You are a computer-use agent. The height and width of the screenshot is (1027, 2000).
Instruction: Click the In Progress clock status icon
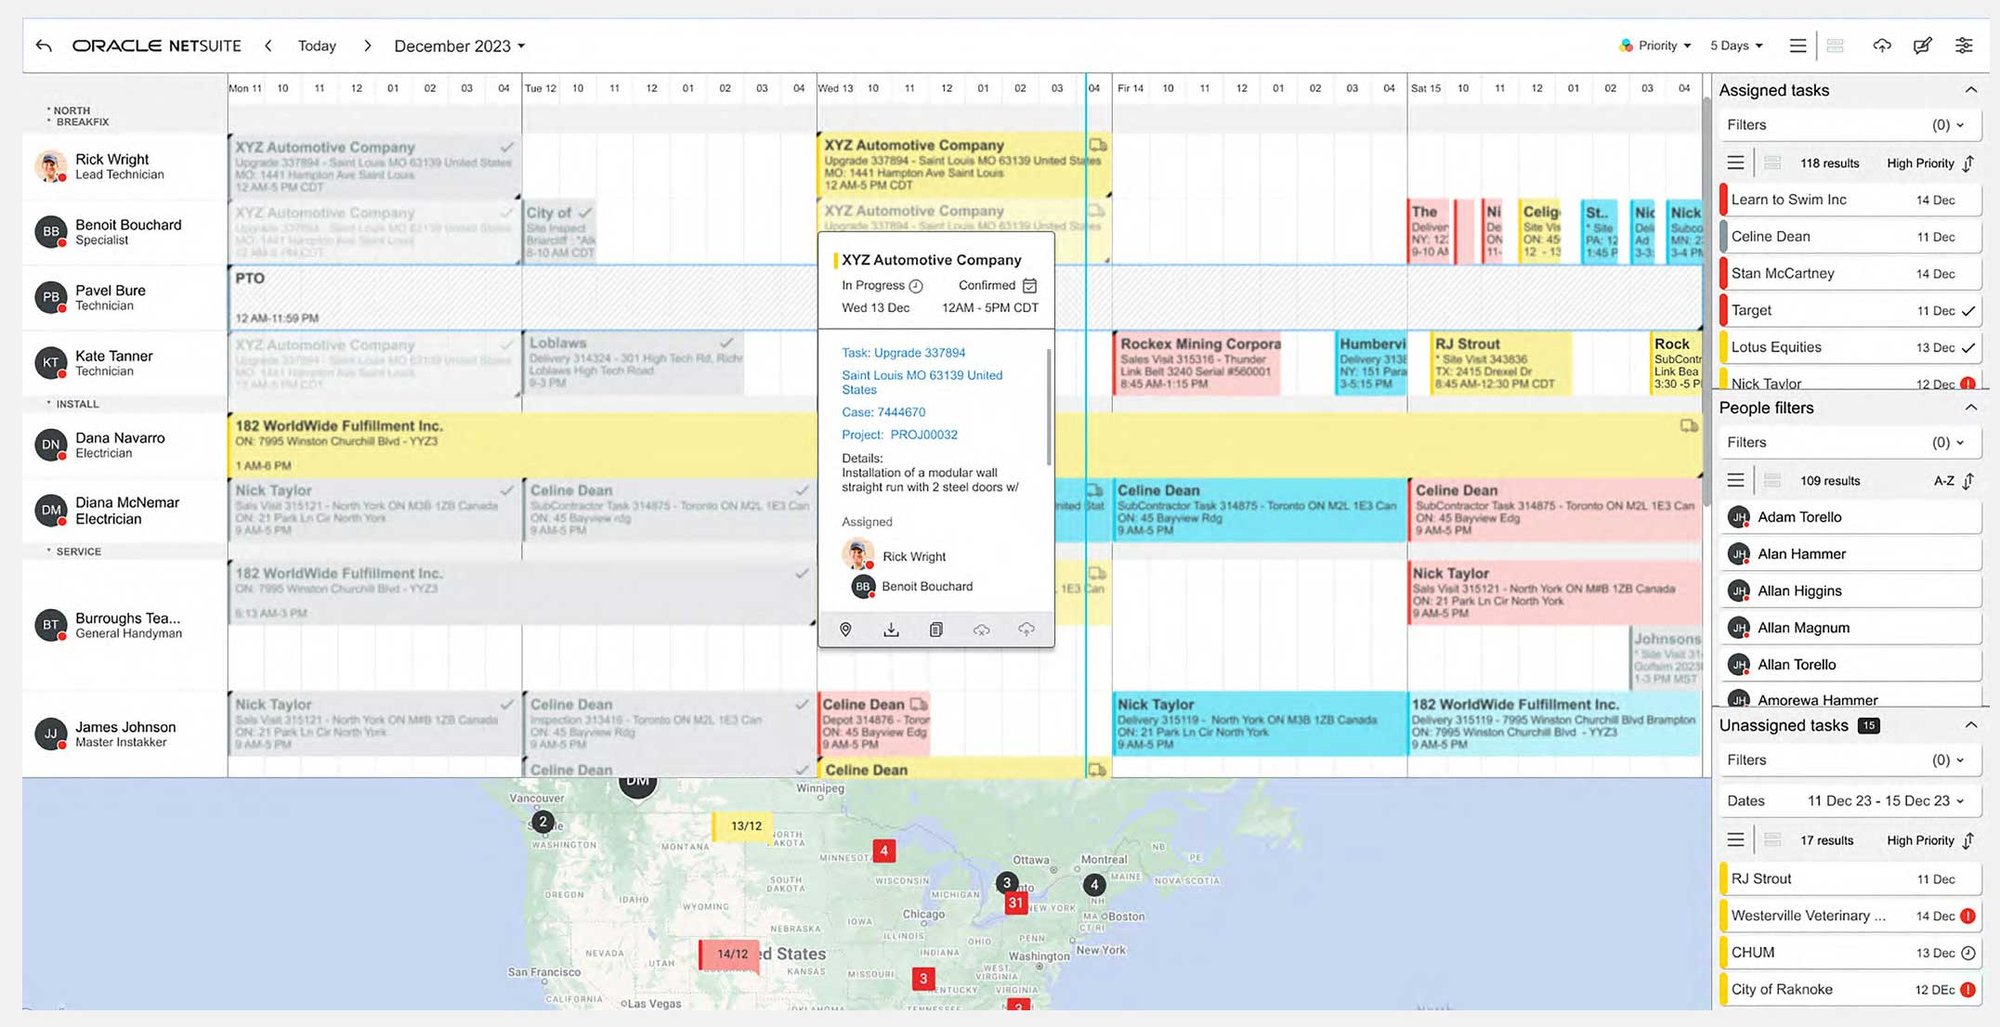point(916,286)
